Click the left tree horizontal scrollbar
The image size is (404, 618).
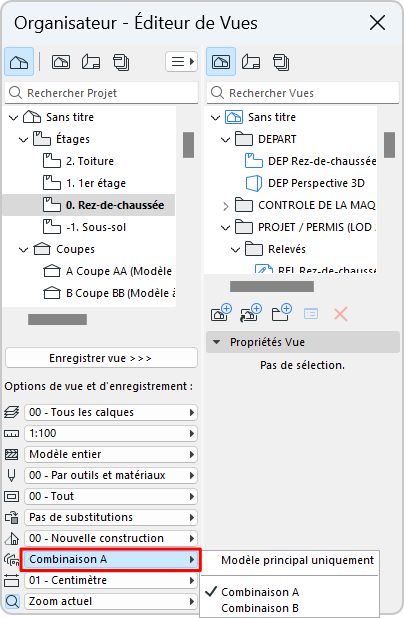point(58,319)
